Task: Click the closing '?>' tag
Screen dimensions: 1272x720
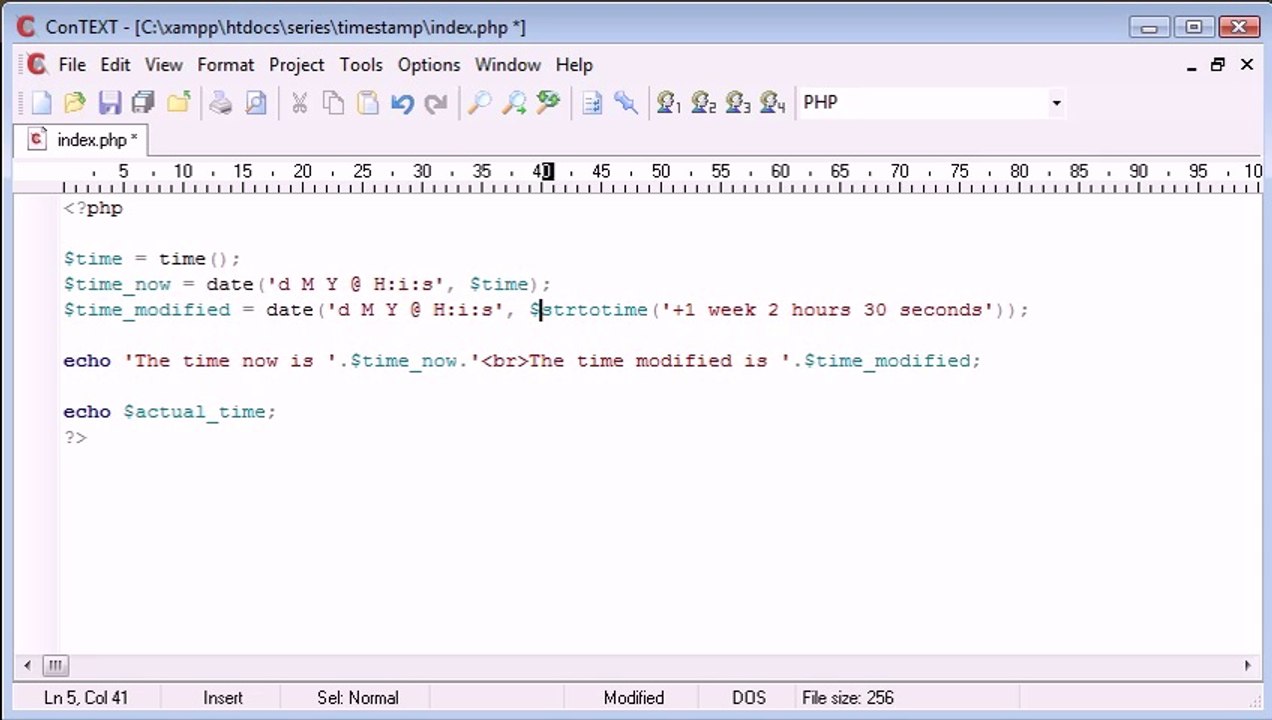Action: (75, 437)
